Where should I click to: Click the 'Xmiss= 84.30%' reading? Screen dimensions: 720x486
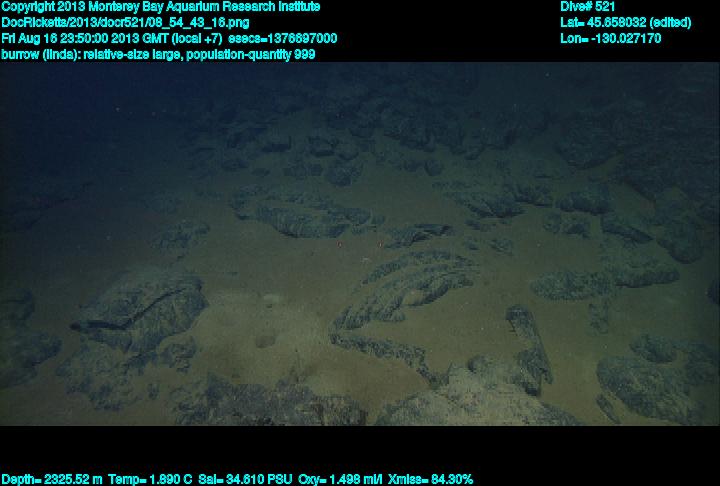point(430,480)
